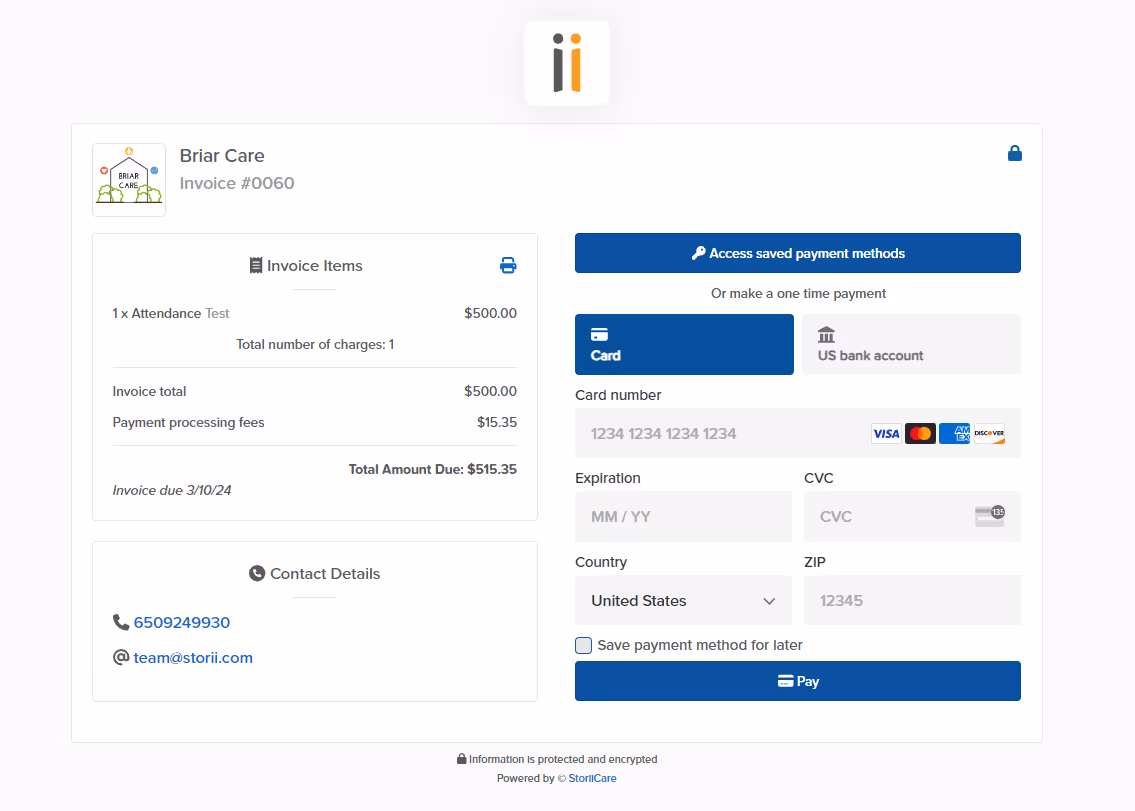Click the Expiration MM / YY field
The width and height of the screenshot is (1135, 811).
[x=683, y=516]
